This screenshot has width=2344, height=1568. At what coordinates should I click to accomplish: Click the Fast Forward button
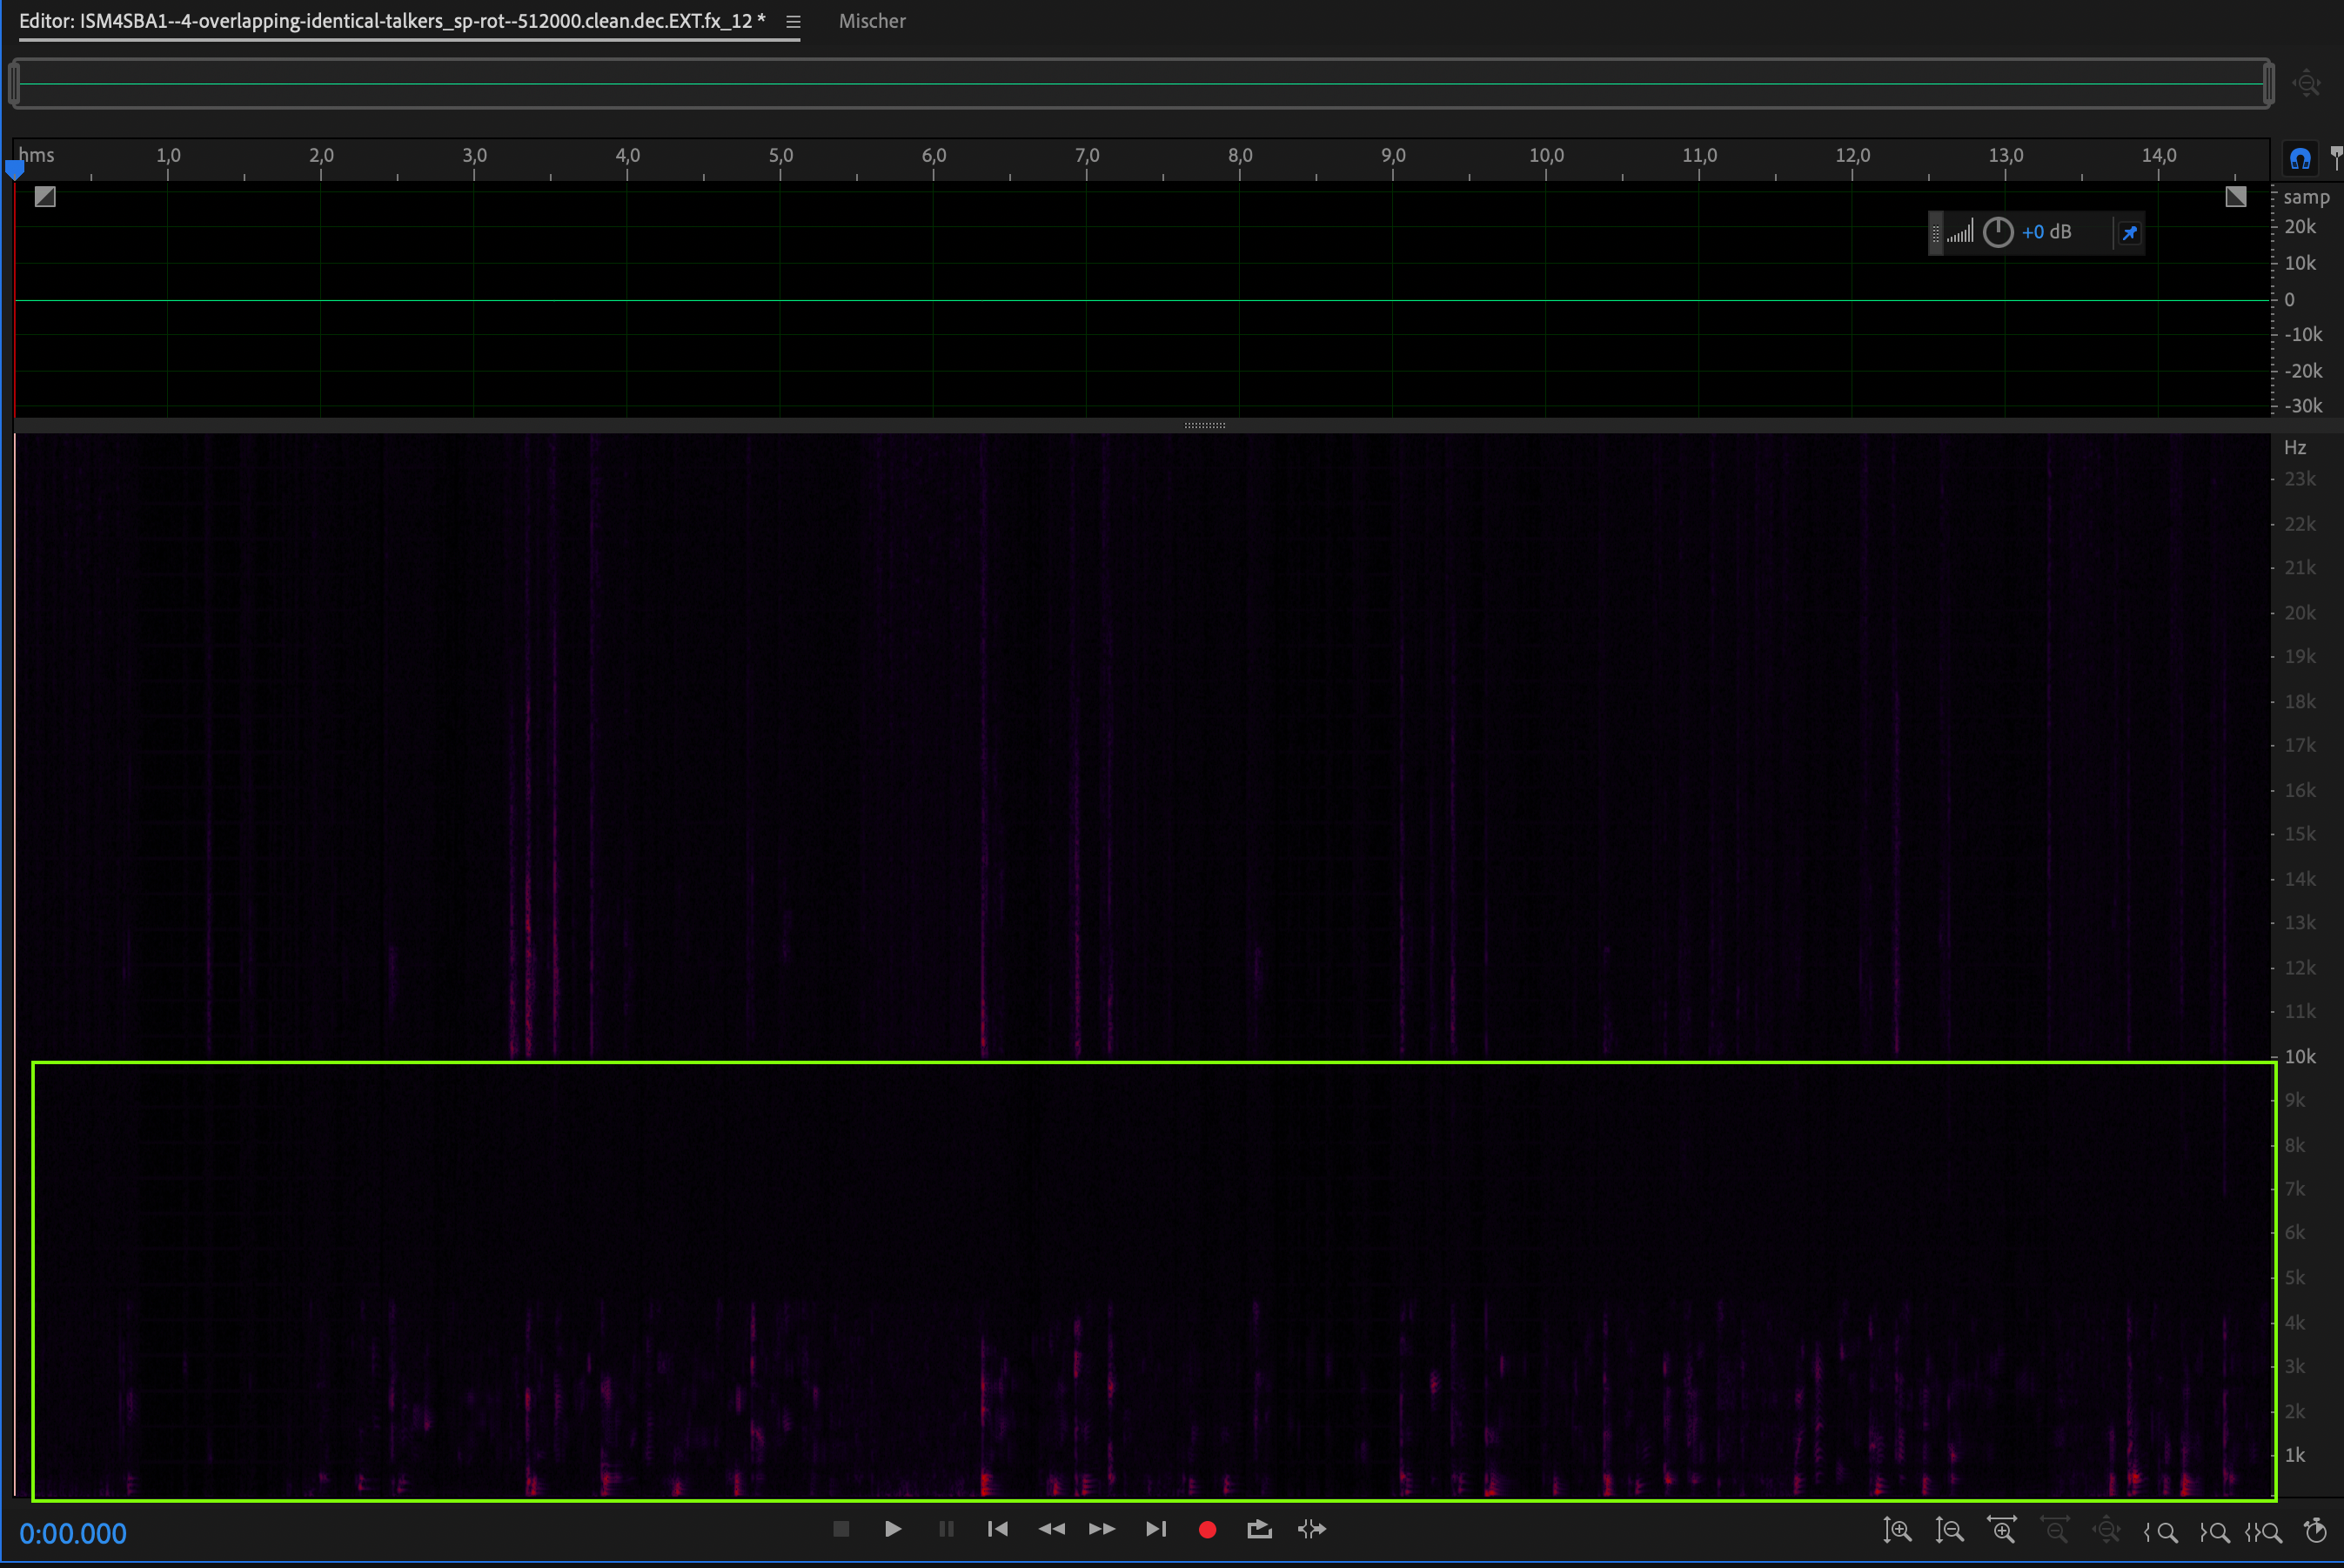(x=1102, y=1529)
